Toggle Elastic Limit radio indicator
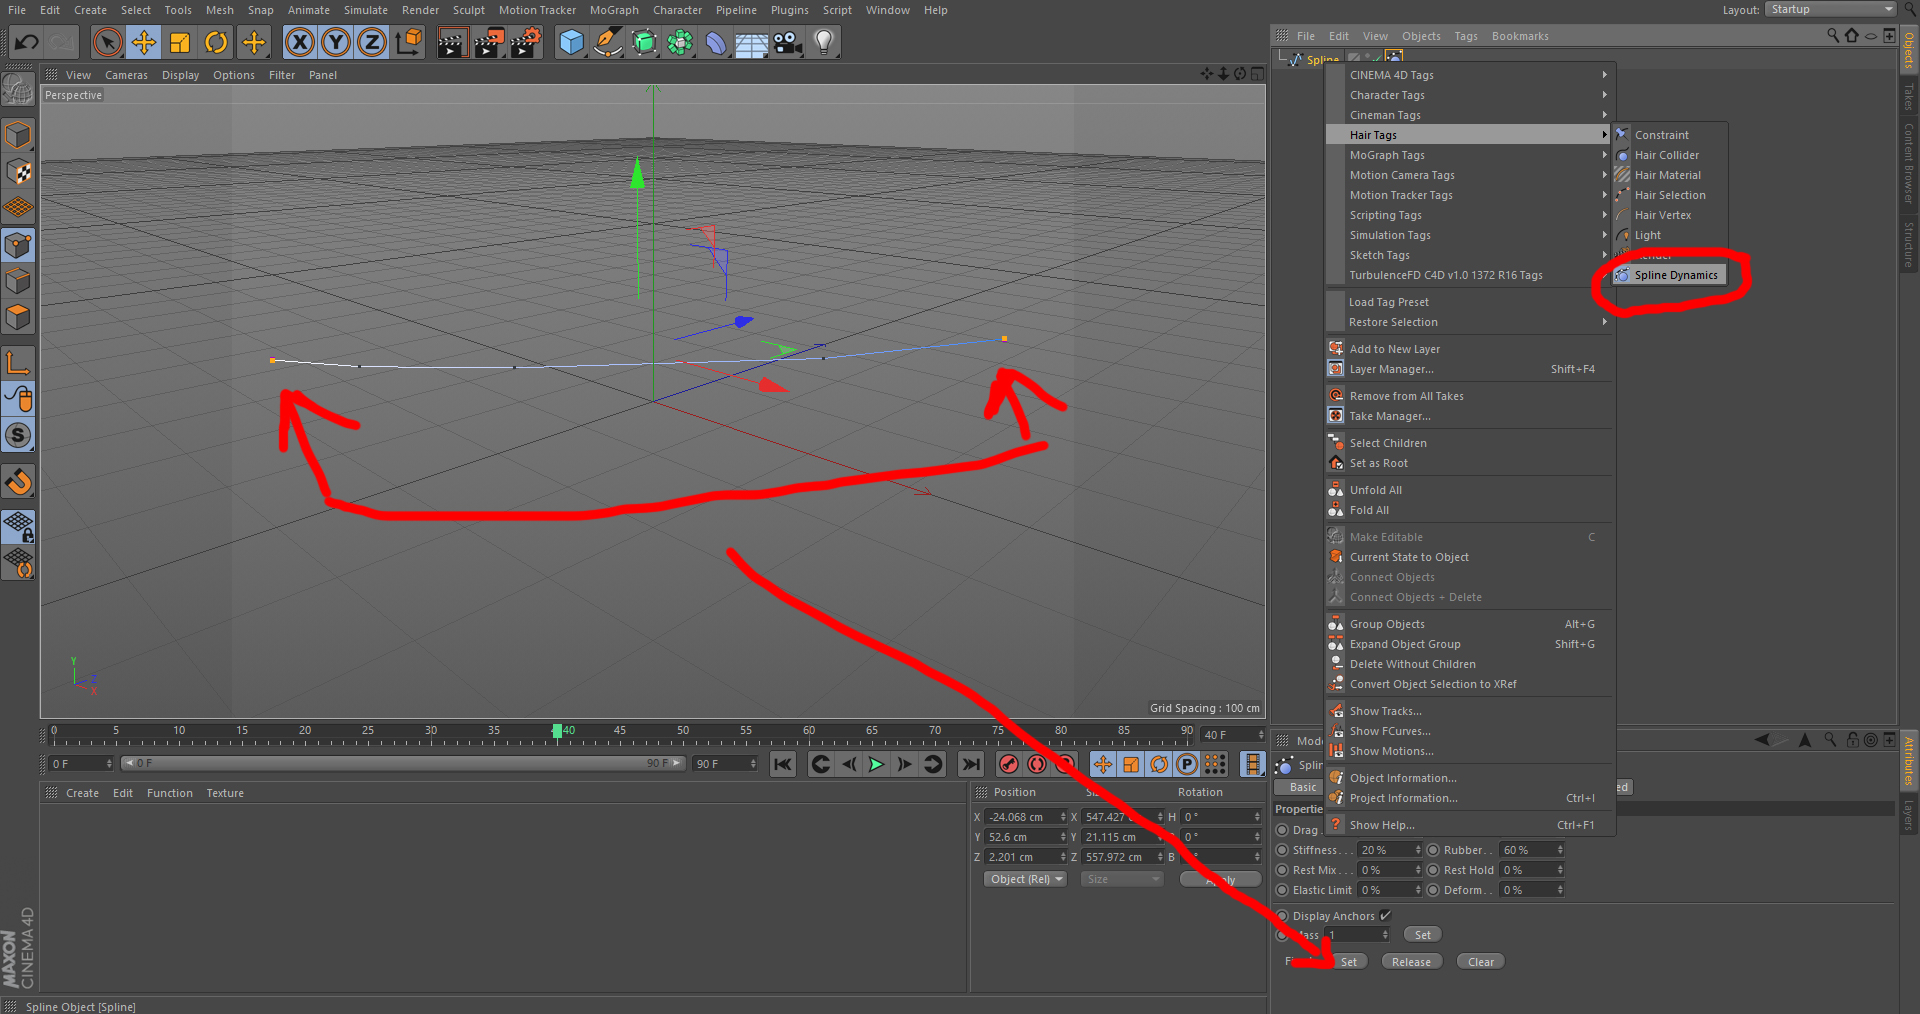Image resolution: width=1920 pixels, height=1014 pixels. coord(1282,890)
